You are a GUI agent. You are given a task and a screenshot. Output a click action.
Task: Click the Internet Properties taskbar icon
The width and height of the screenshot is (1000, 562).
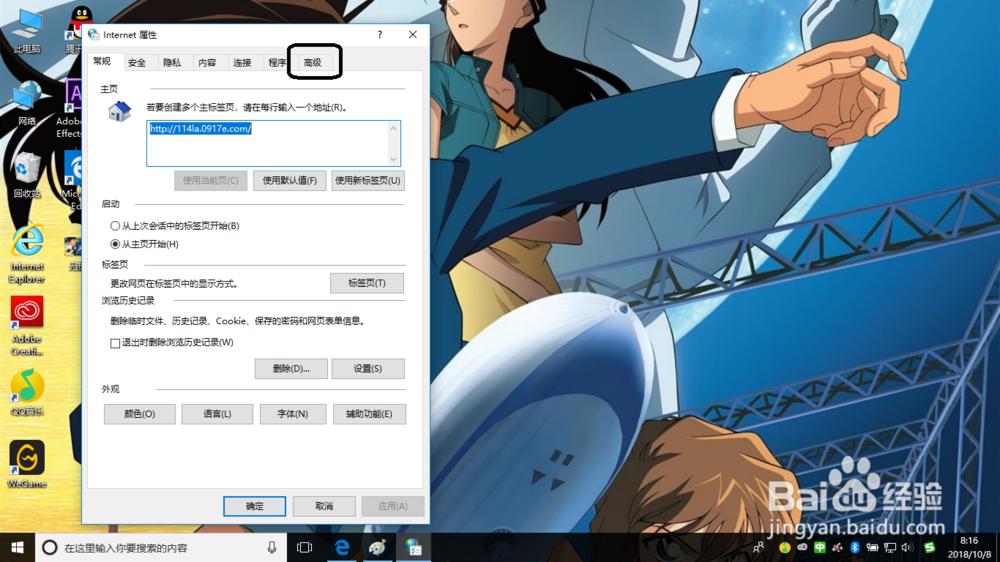point(413,547)
